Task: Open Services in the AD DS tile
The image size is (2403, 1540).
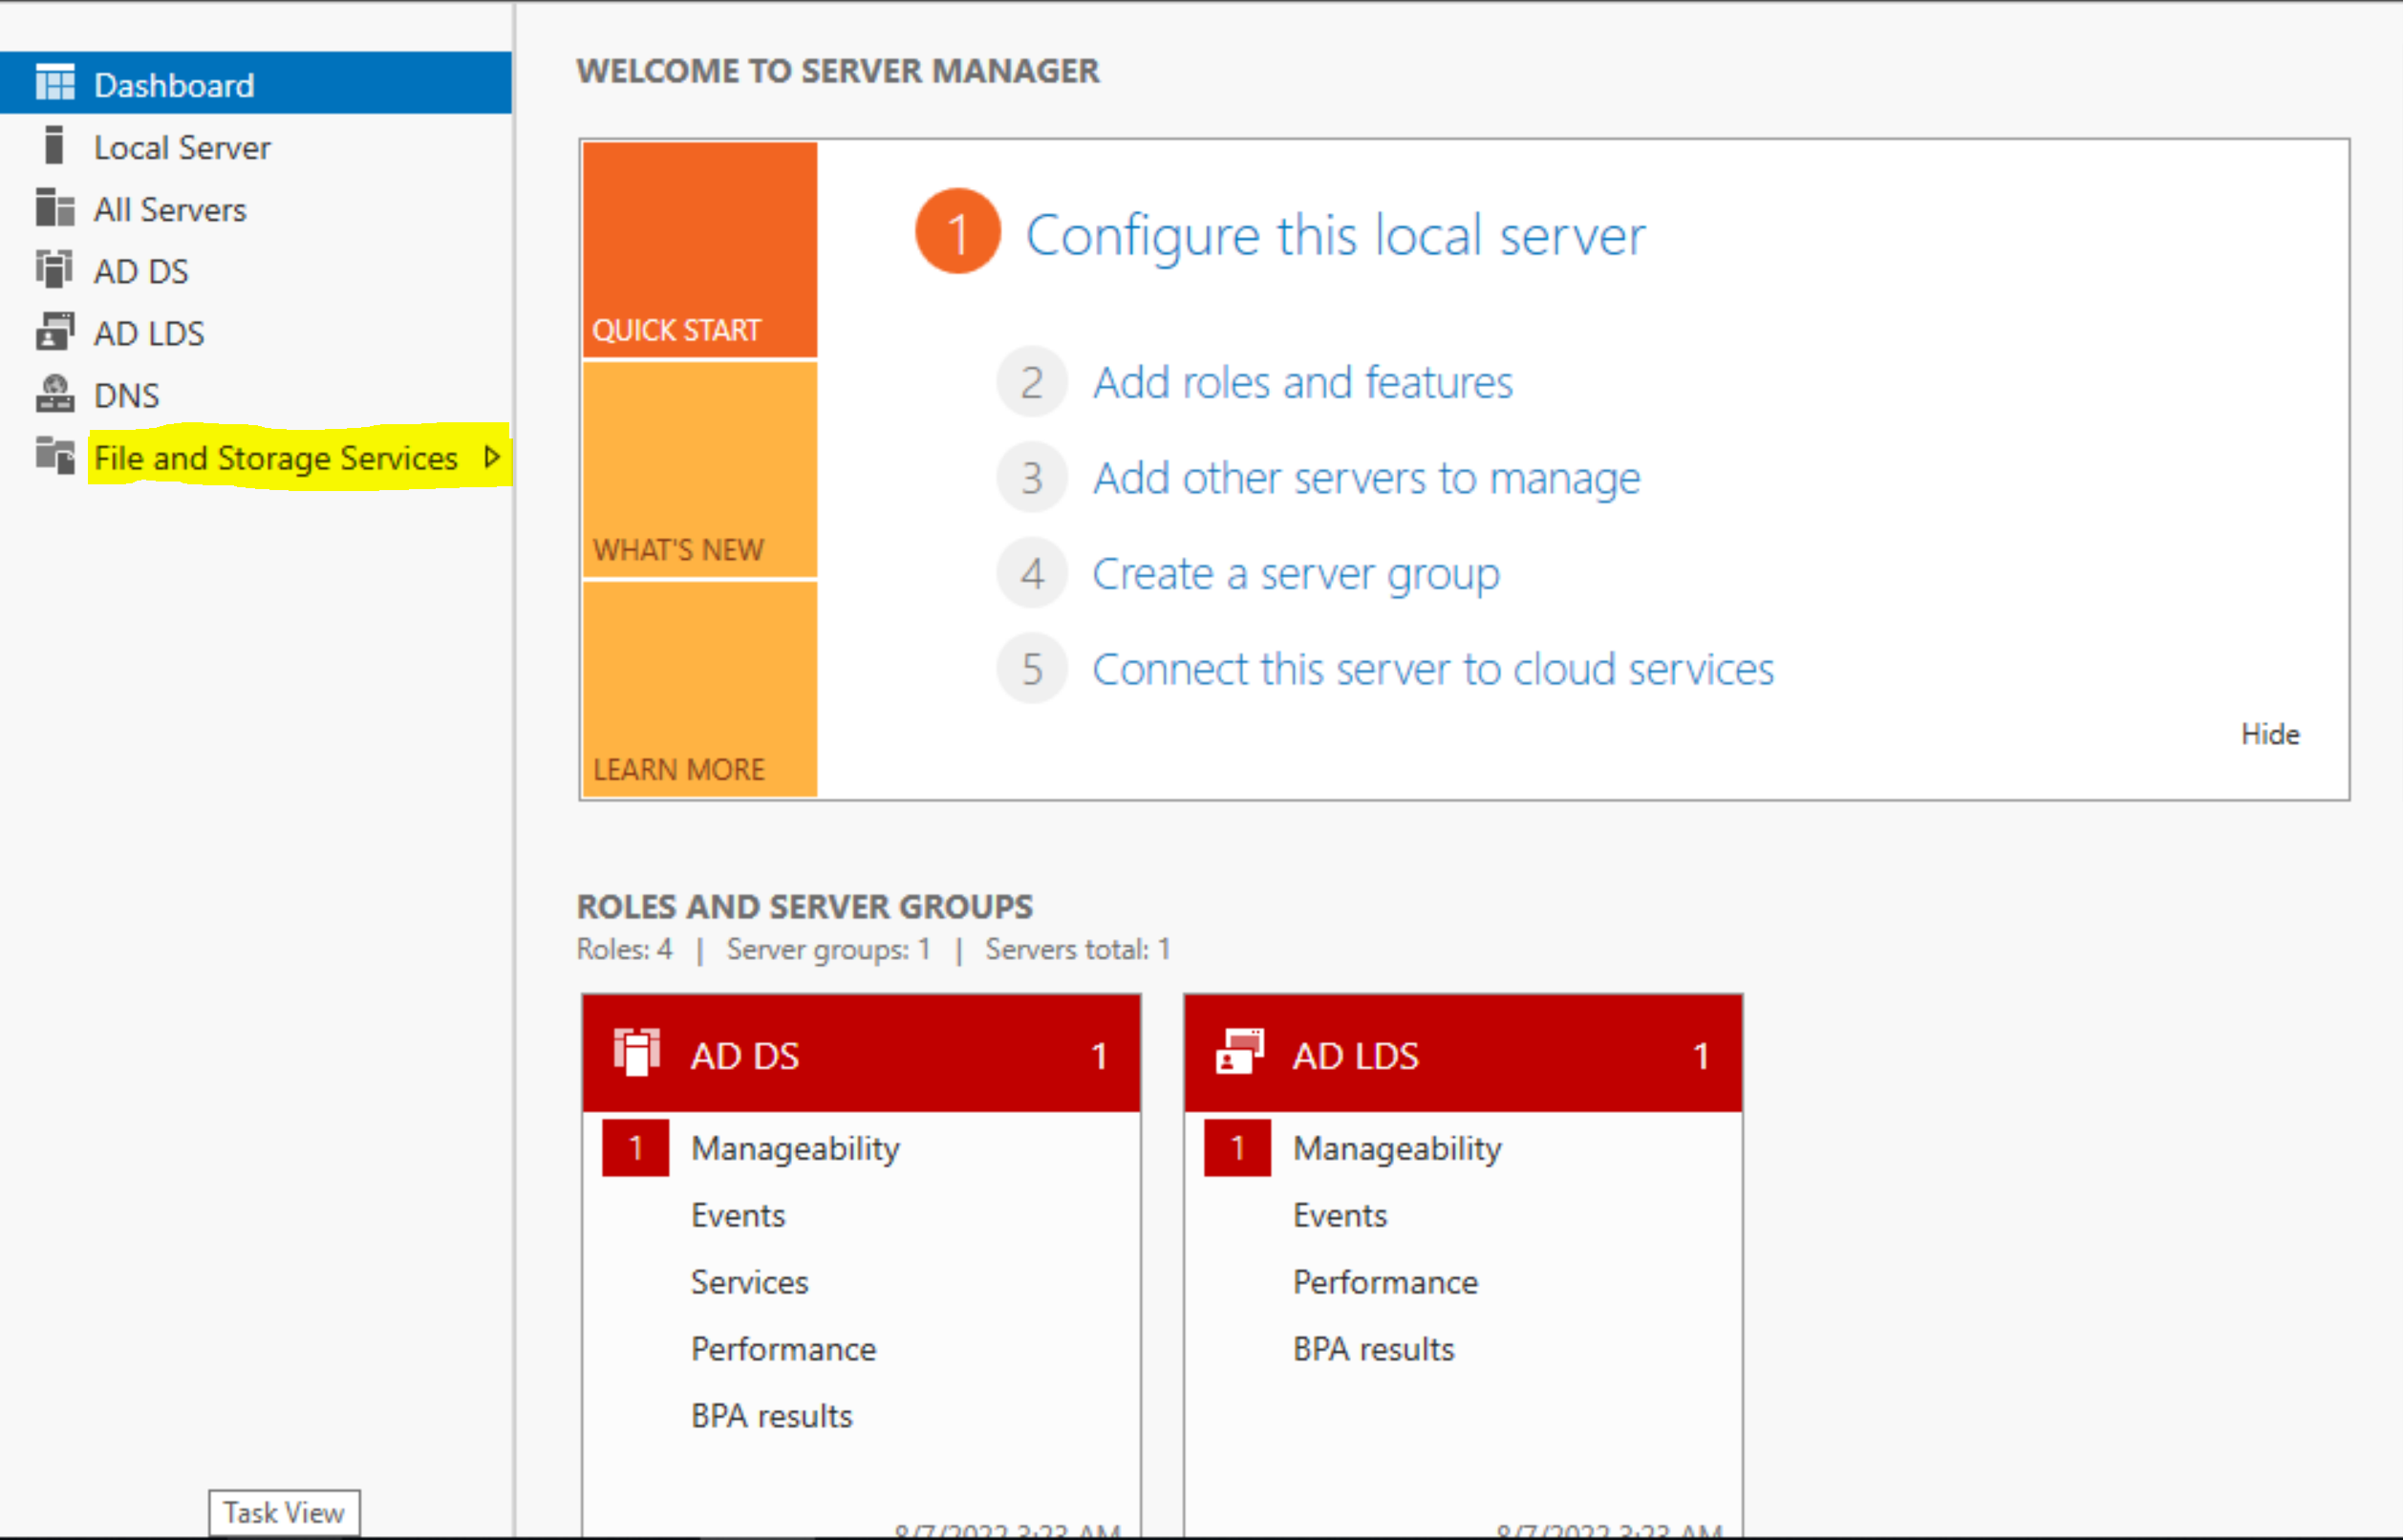Action: coord(749,1282)
